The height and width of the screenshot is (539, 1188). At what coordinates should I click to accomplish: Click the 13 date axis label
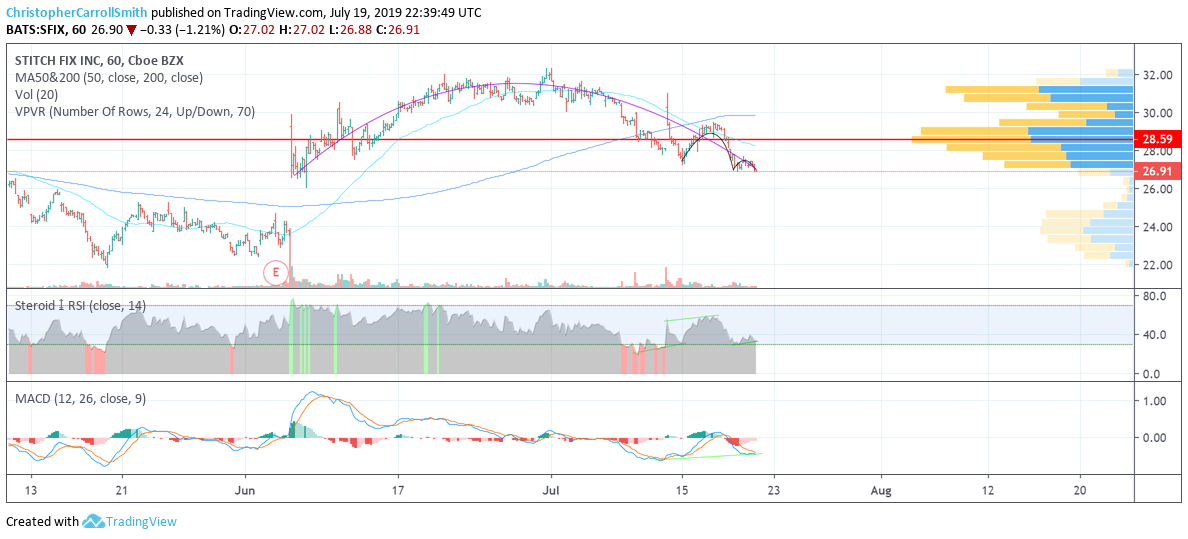31,490
